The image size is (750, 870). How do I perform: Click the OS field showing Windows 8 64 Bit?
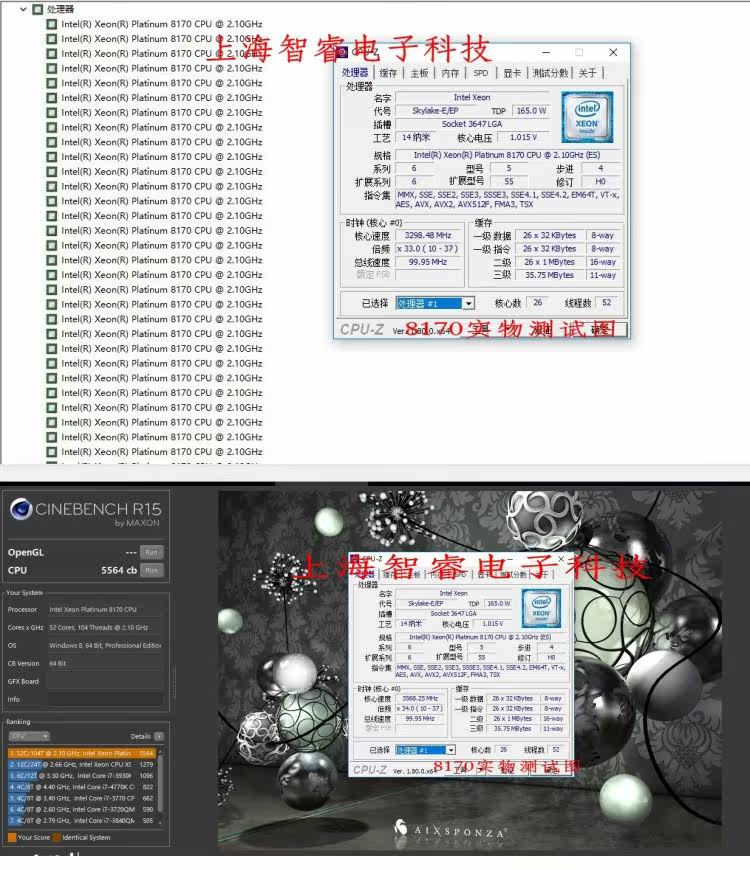[105, 645]
